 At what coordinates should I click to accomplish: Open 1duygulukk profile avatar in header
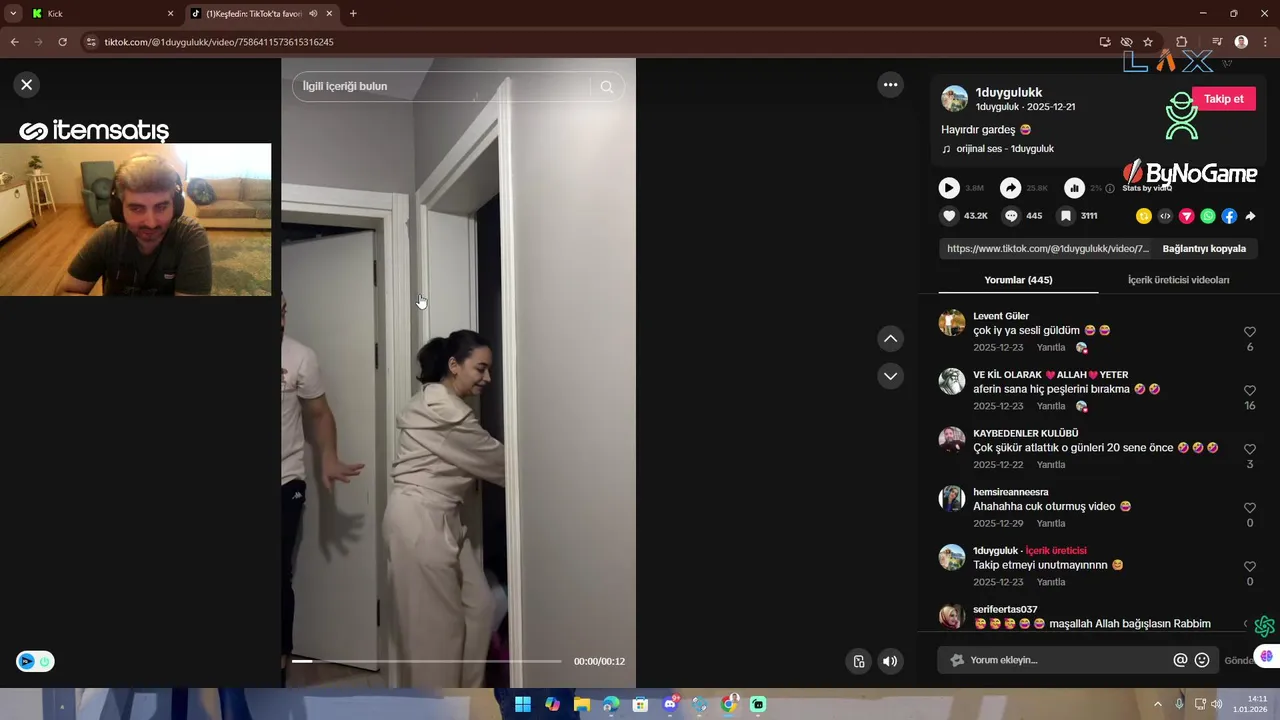pyautogui.click(x=955, y=99)
